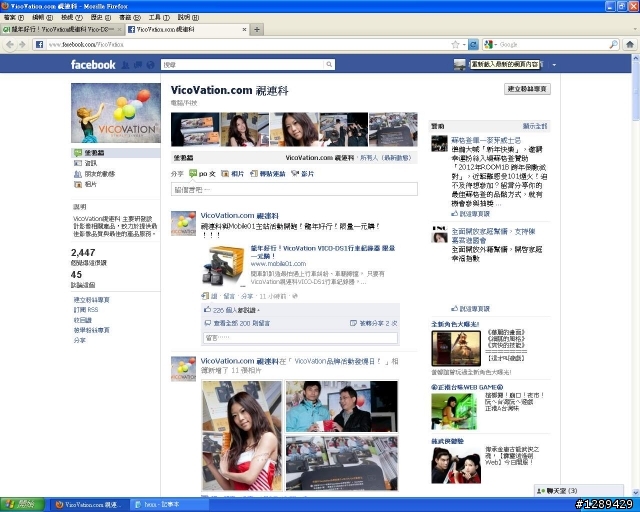Open the WEB GAME ad image

tap(454, 412)
